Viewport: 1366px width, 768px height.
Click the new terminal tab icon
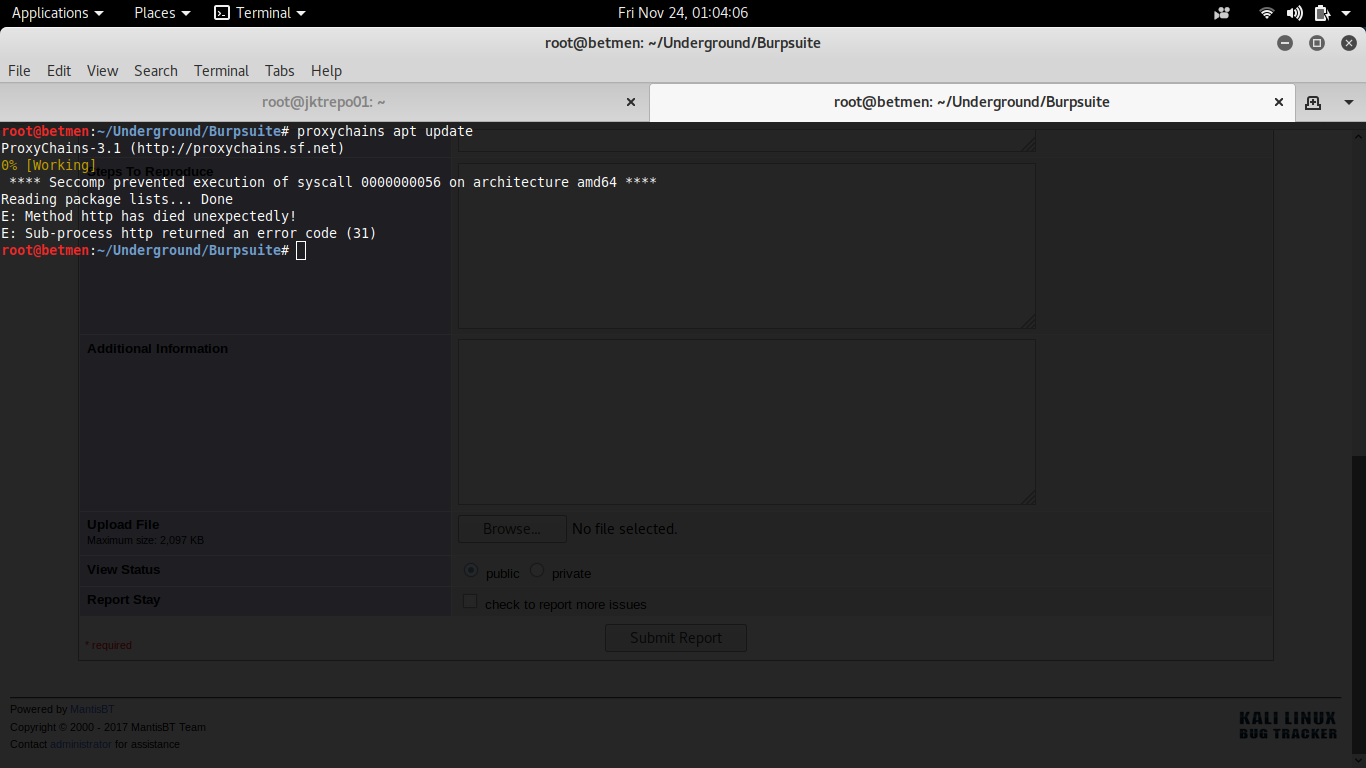coord(1313,102)
